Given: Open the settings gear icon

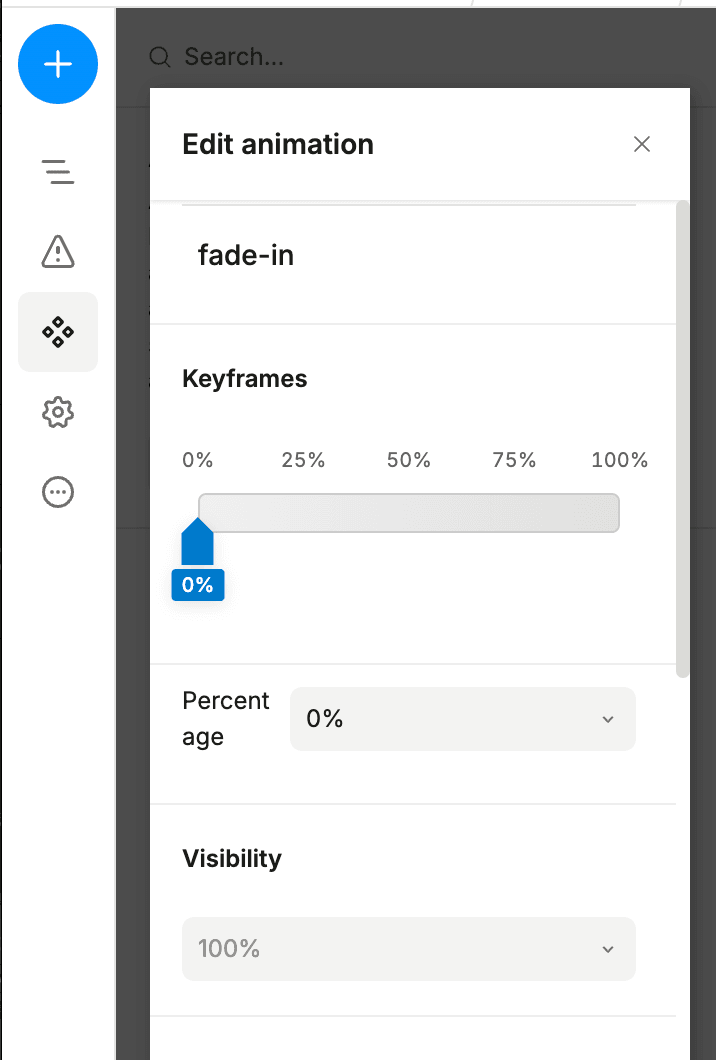Looking at the screenshot, I should tap(58, 412).
